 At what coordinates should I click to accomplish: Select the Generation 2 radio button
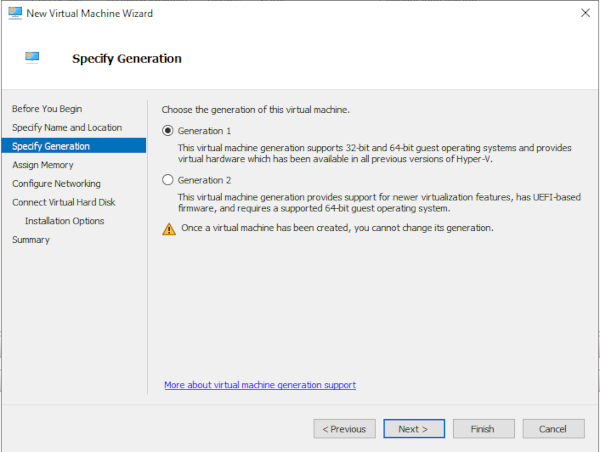[168, 180]
